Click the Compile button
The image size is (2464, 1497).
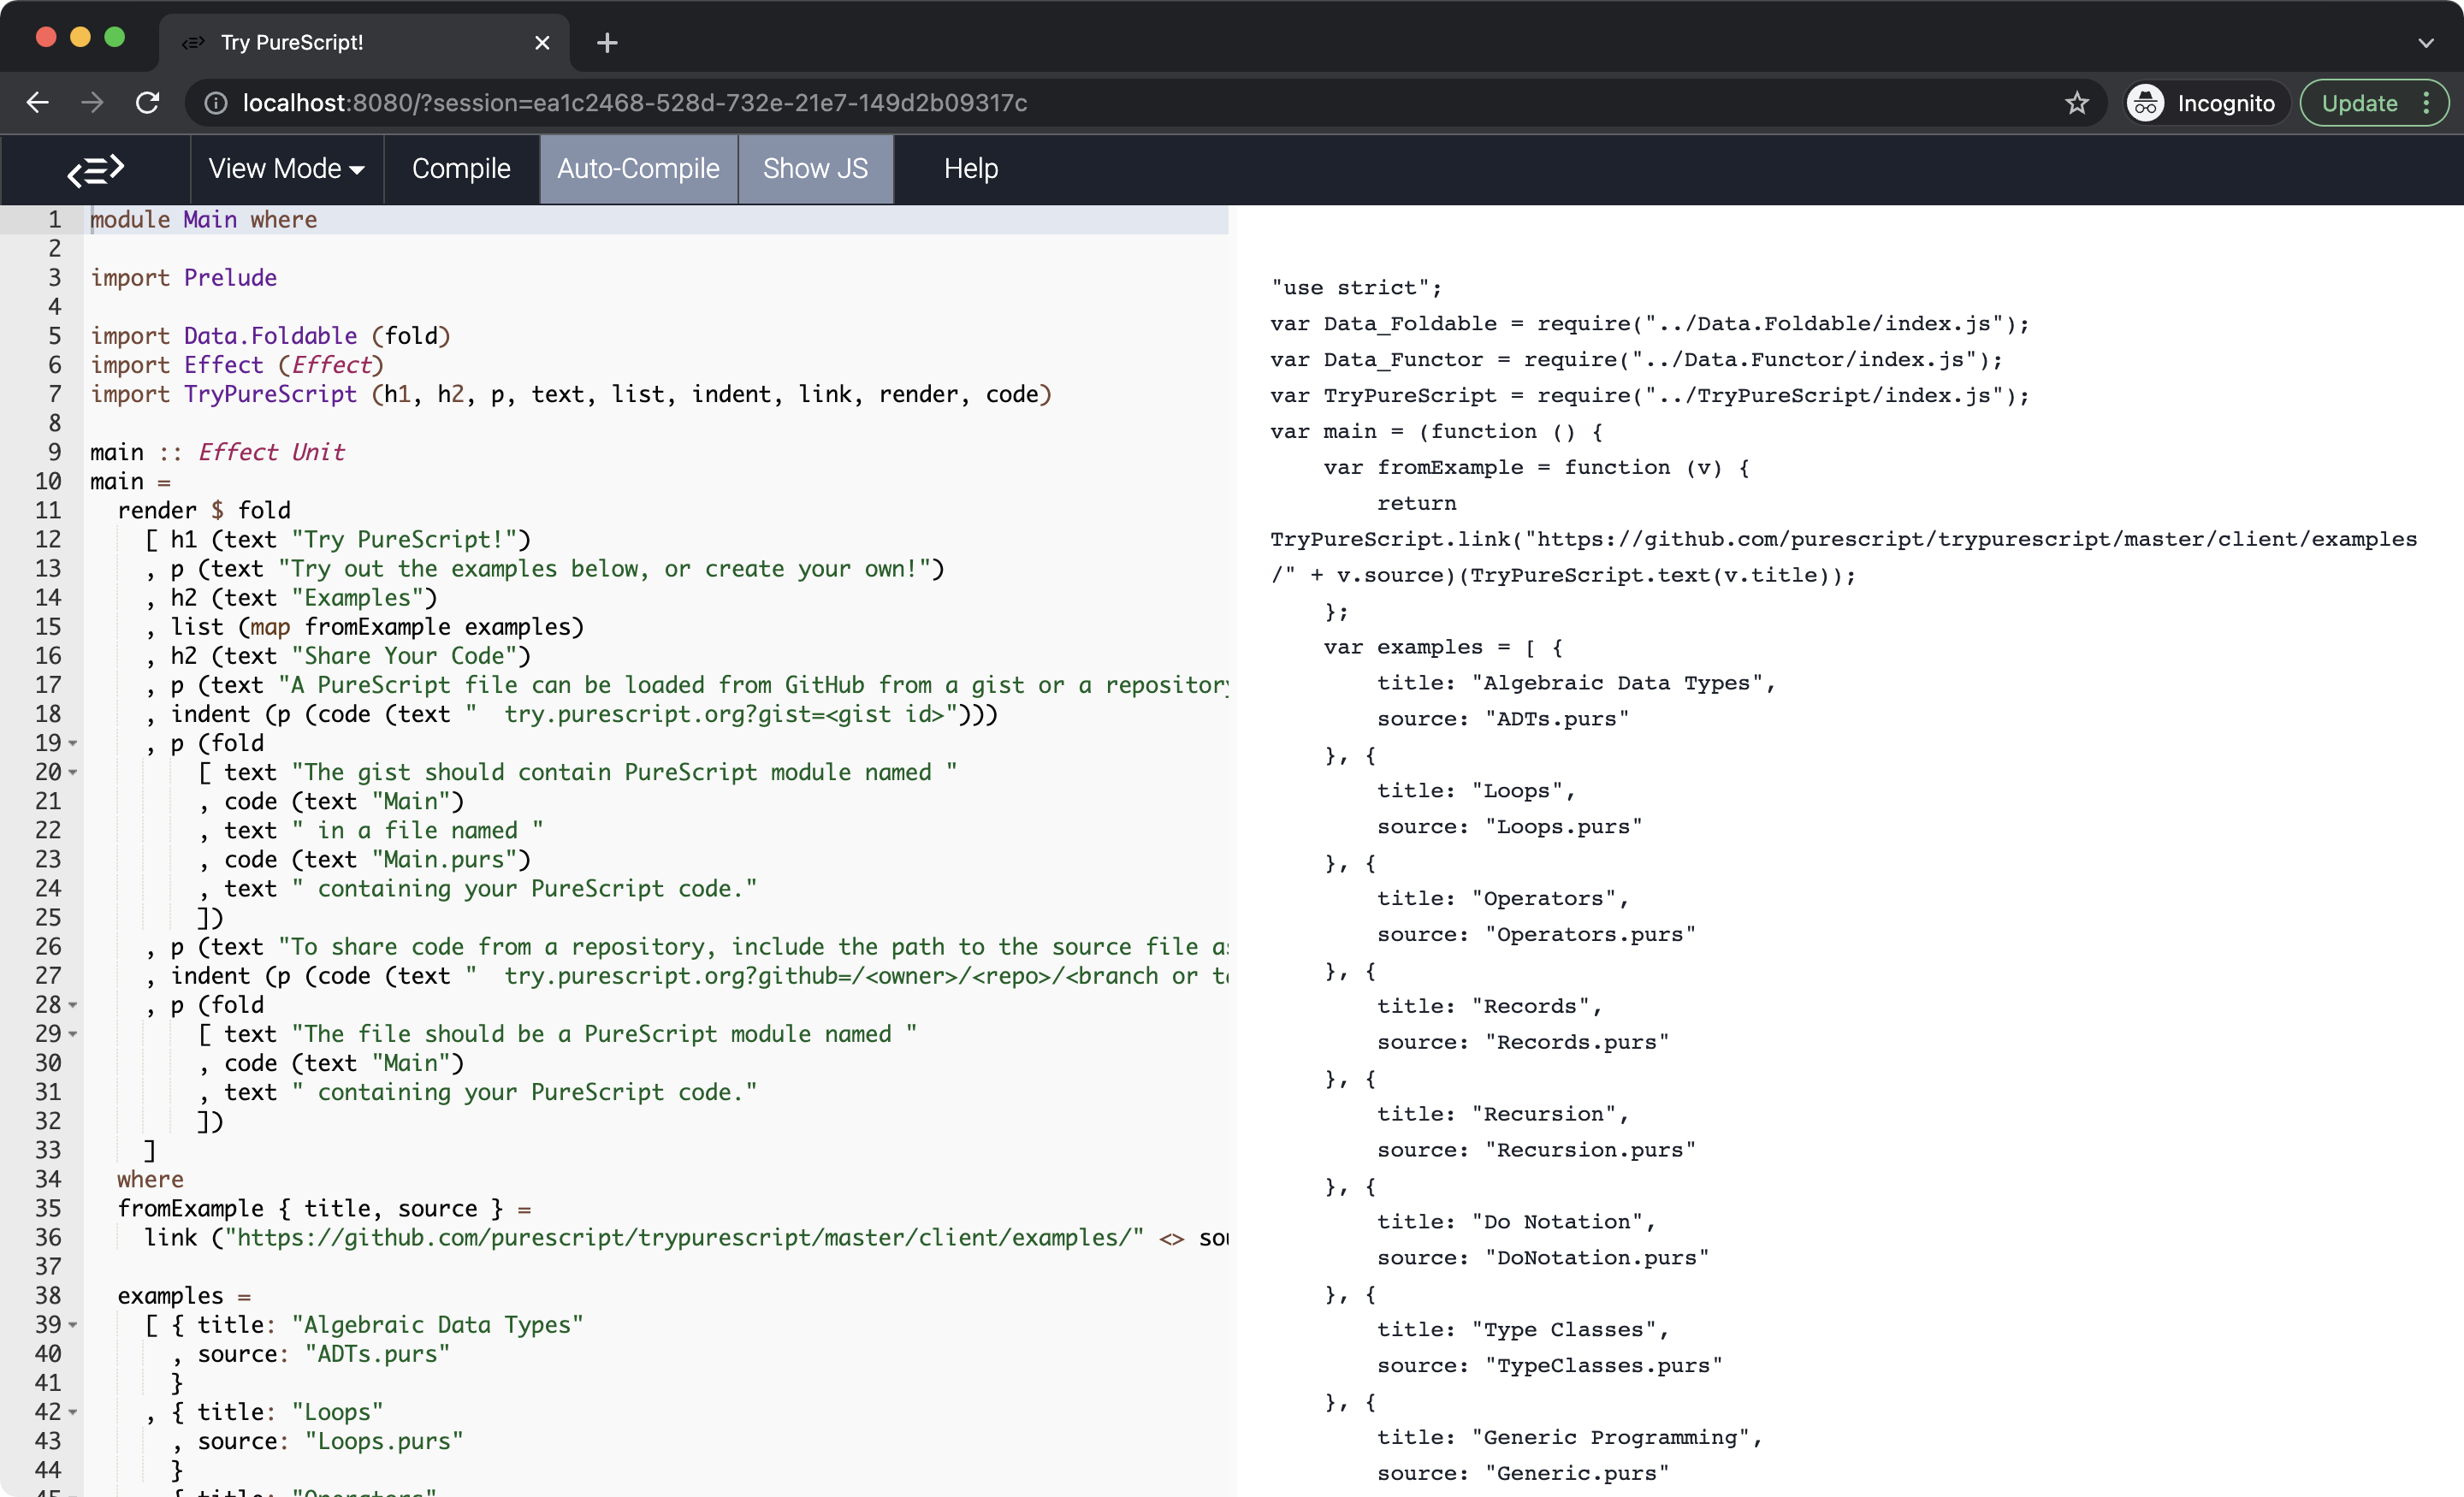(x=461, y=169)
